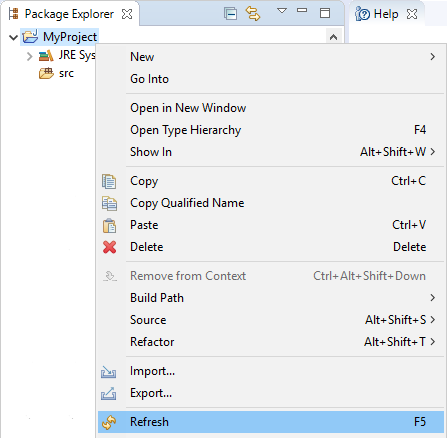Click the Import icon
This screenshot has width=447, height=438.
pos(109,371)
